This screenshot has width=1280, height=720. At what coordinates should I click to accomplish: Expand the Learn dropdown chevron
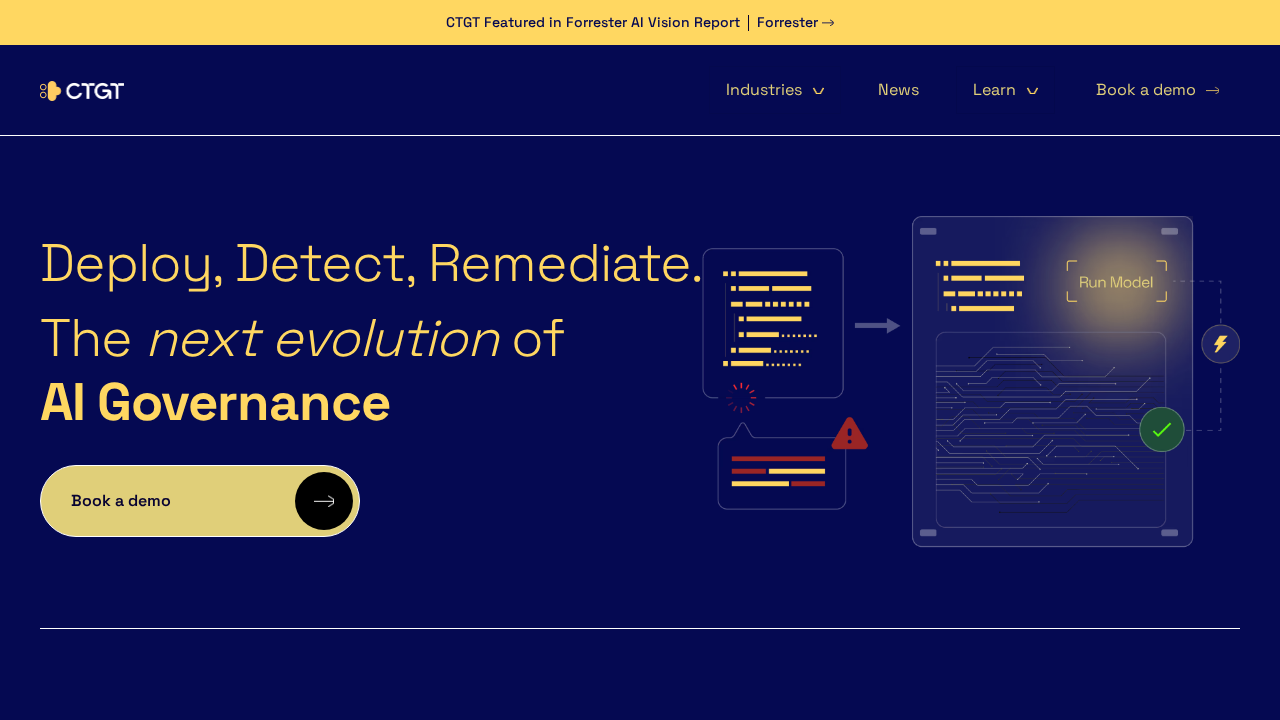click(x=1033, y=91)
